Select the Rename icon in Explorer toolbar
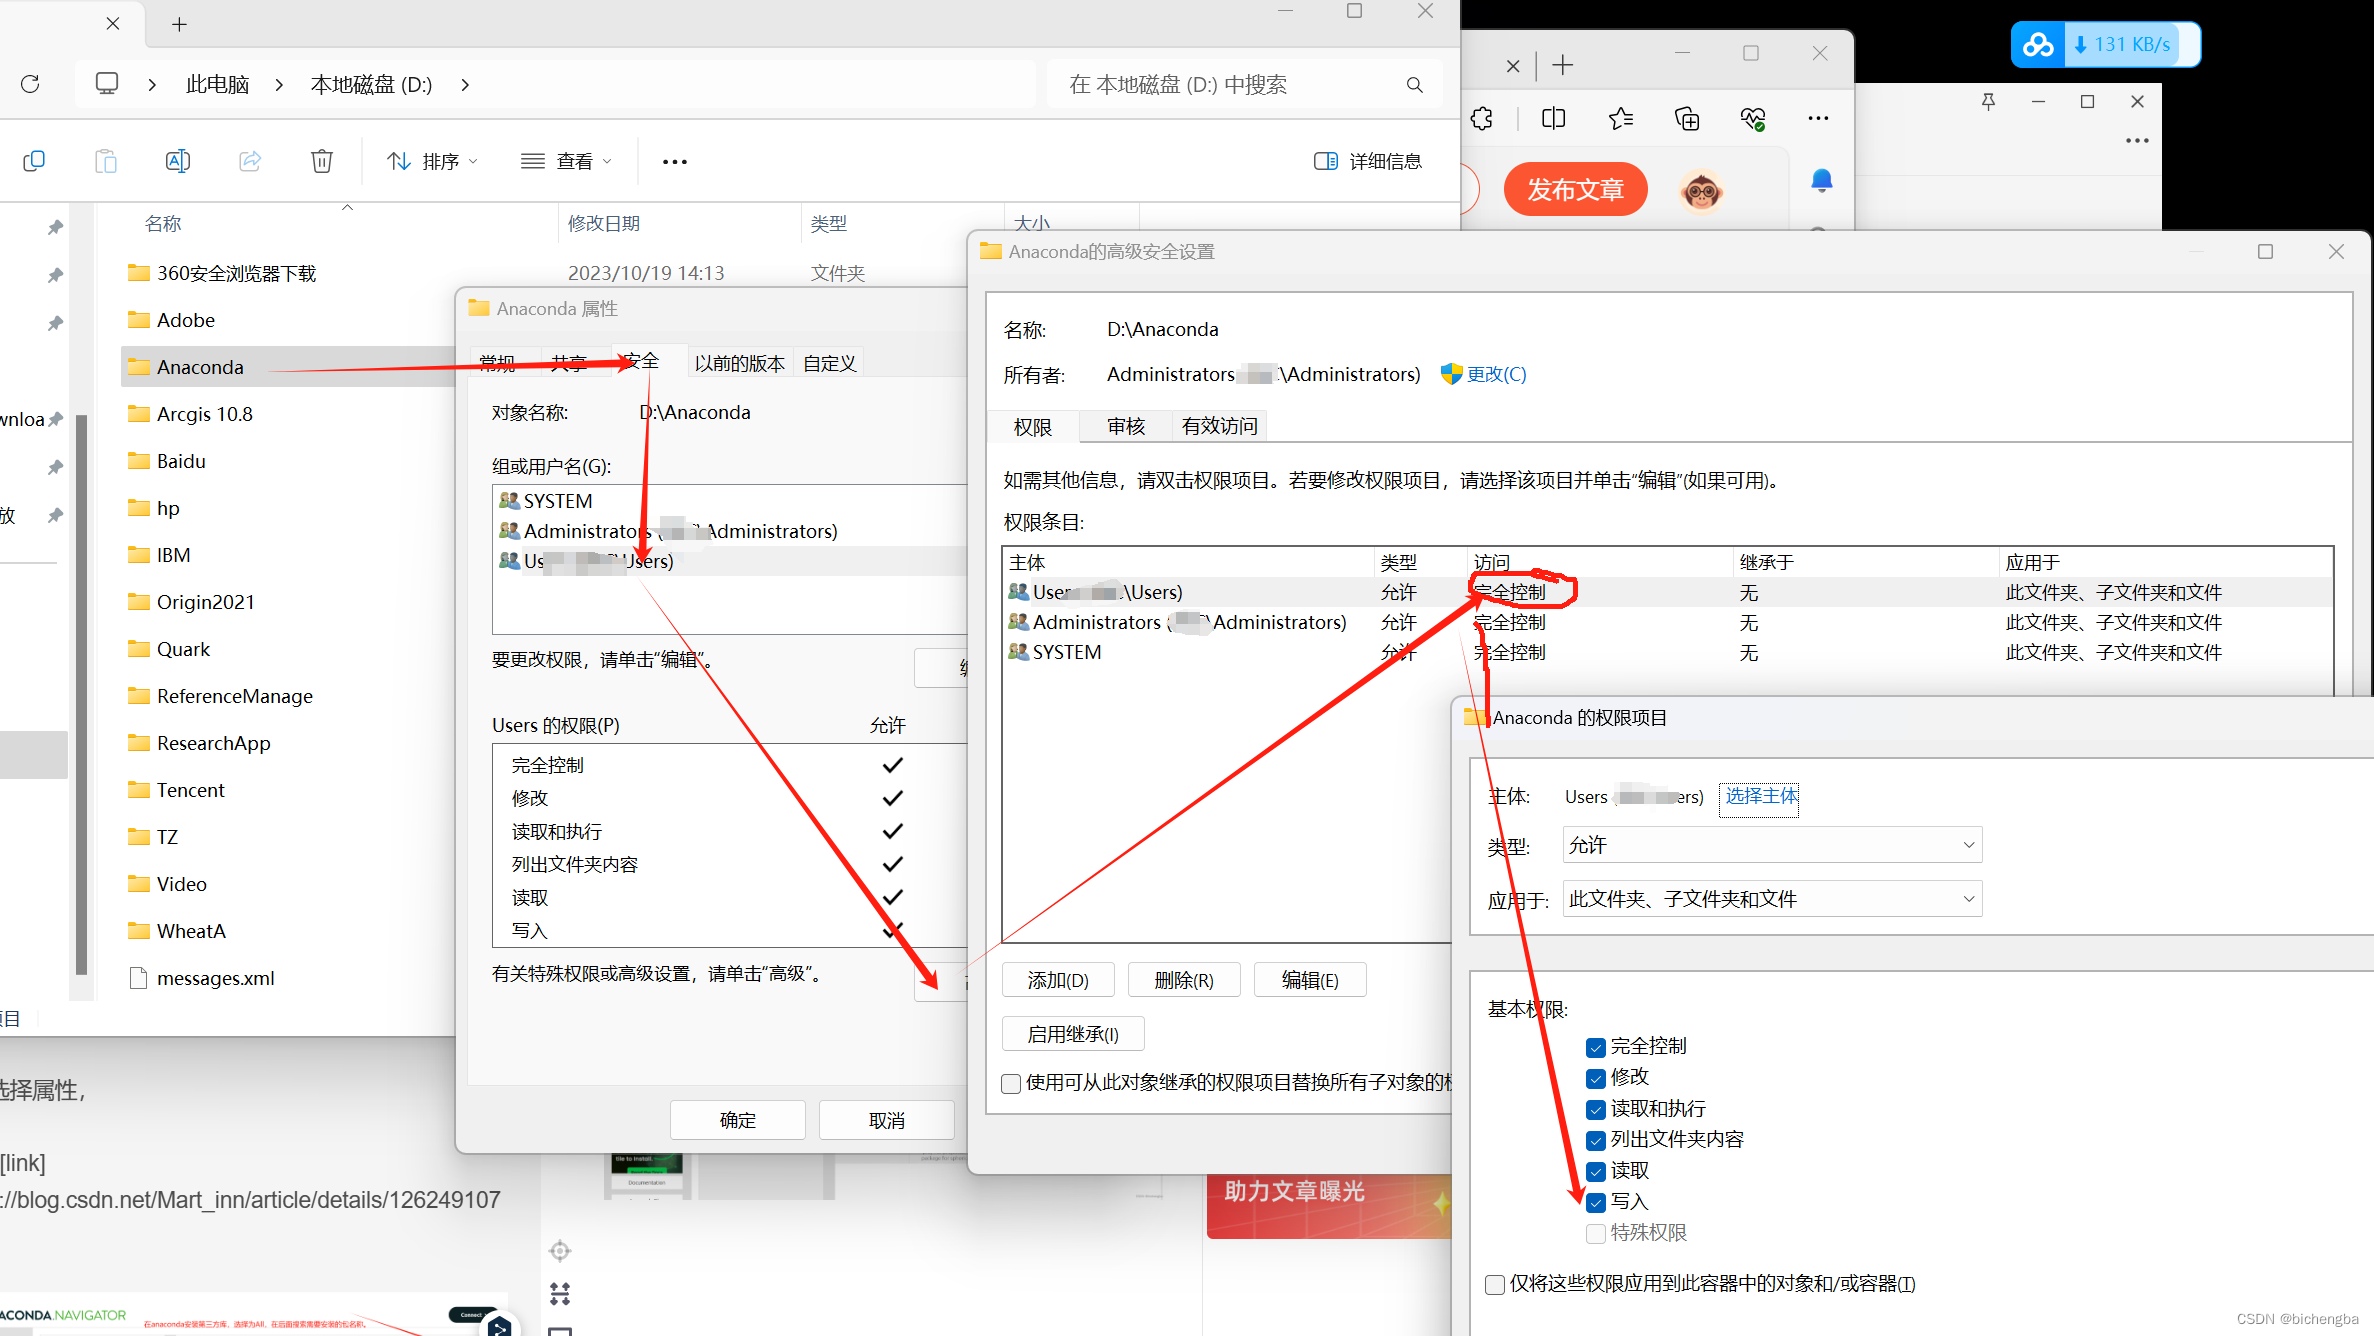 point(177,160)
